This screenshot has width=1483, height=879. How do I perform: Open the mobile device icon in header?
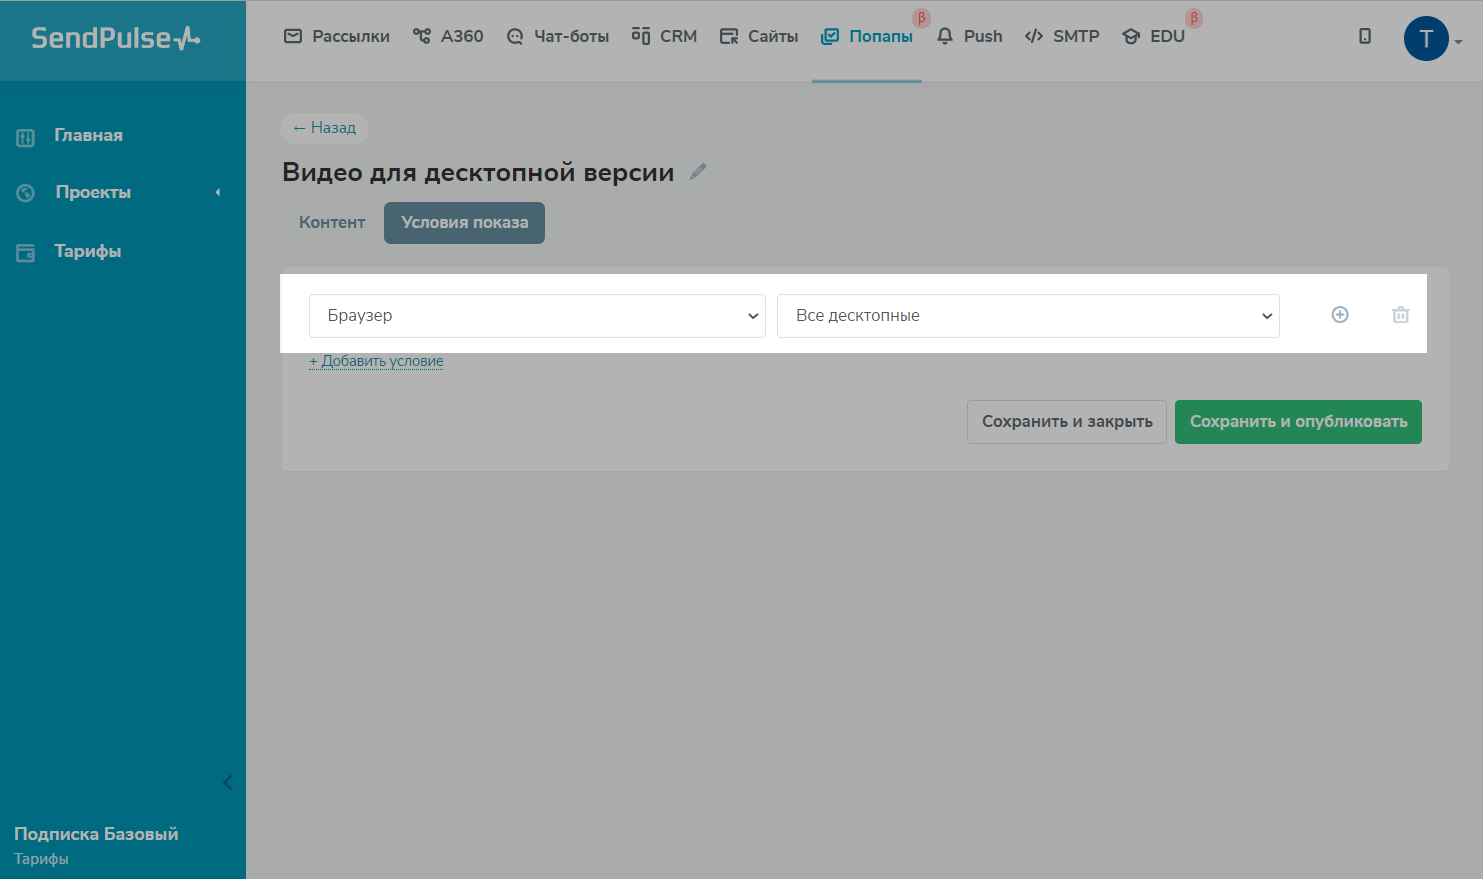pyautogui.click(x=1365, y=37)
